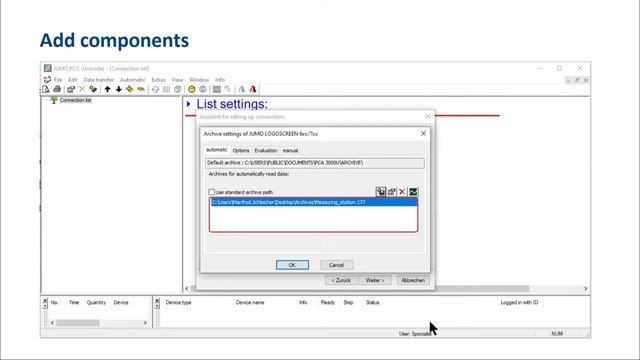Close the Archive settings dialog with X
Image resolution: width=640 pixels, height=360 pixels.
click(x=423, y=133)
